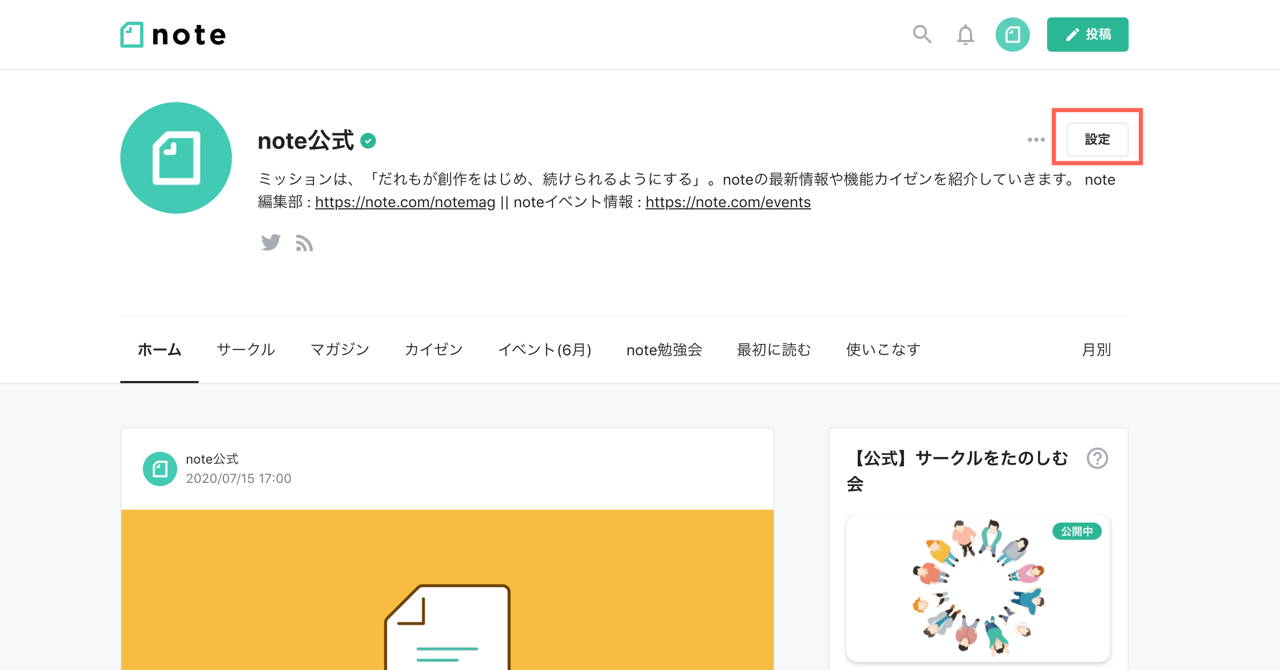1280x670 pixels.
Task: Open the イベント(6月) tab
Action: pos(545,350)
